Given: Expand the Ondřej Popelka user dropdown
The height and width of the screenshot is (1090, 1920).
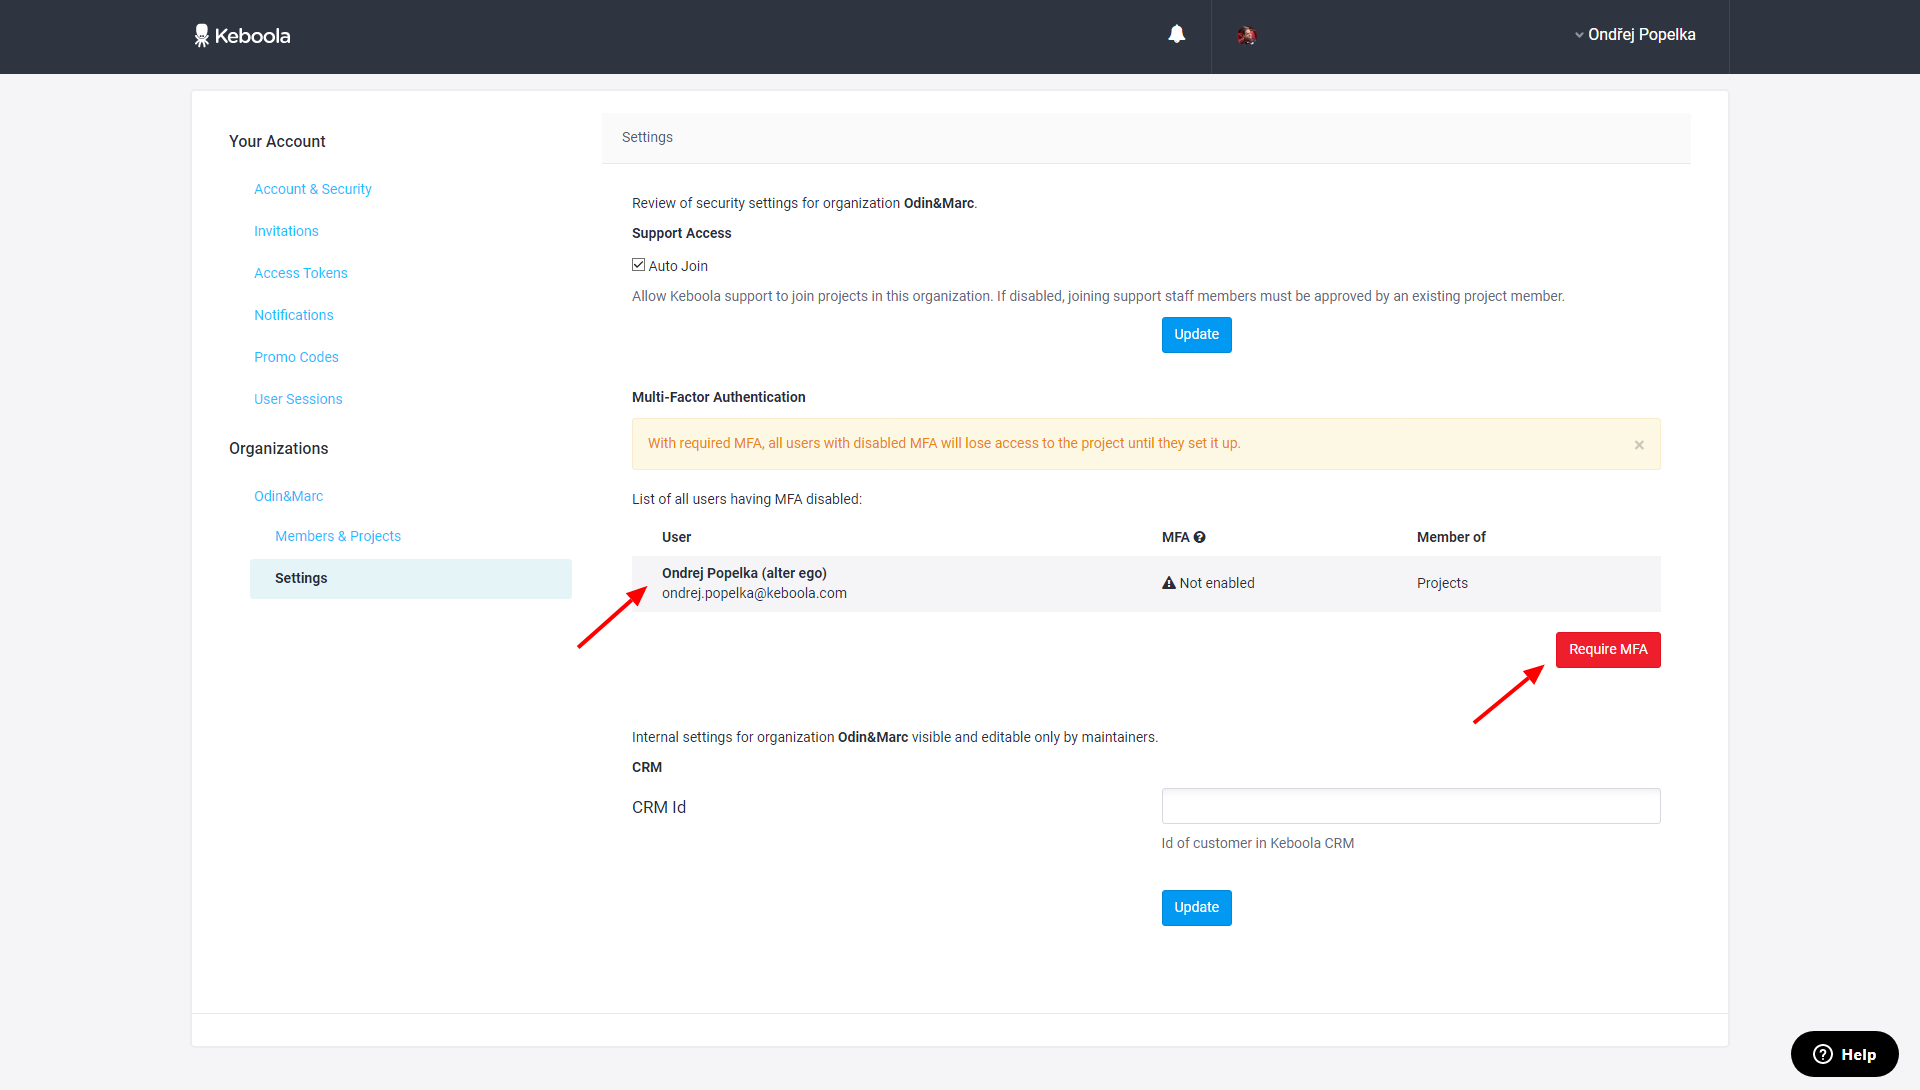Looking at the screenshot, I should [1634, 35].
